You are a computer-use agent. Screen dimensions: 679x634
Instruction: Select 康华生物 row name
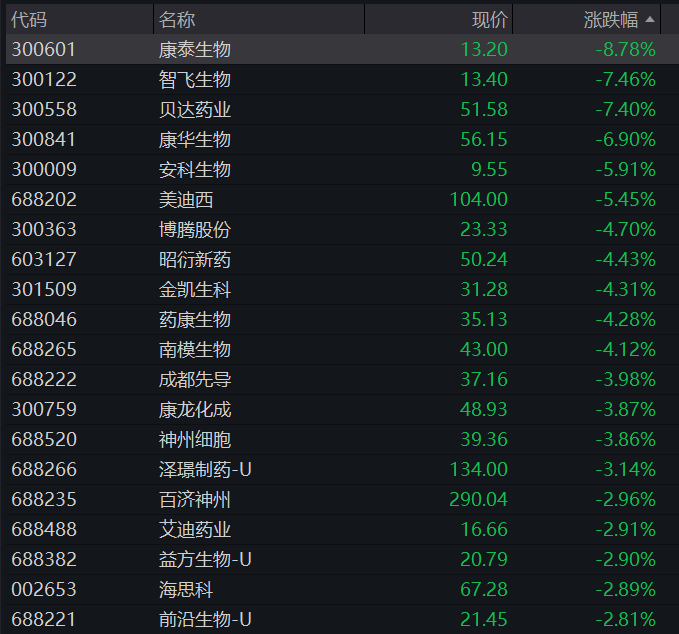point(194,139)
